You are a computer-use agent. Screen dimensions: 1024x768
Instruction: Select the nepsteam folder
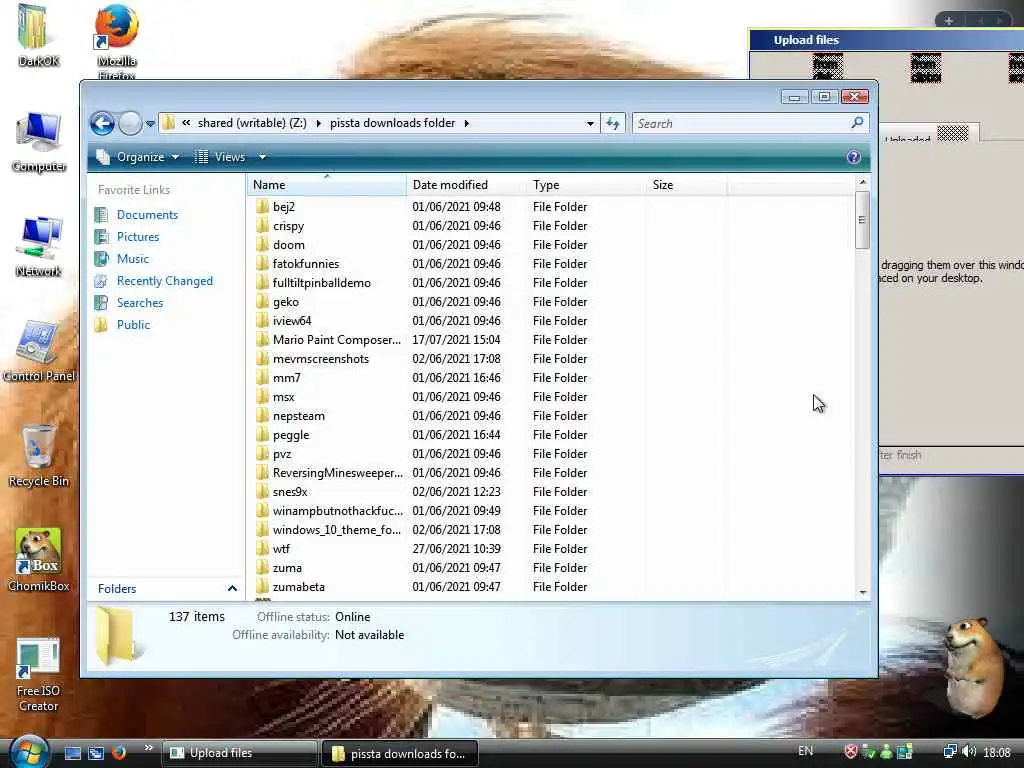(x=298, y=415)
